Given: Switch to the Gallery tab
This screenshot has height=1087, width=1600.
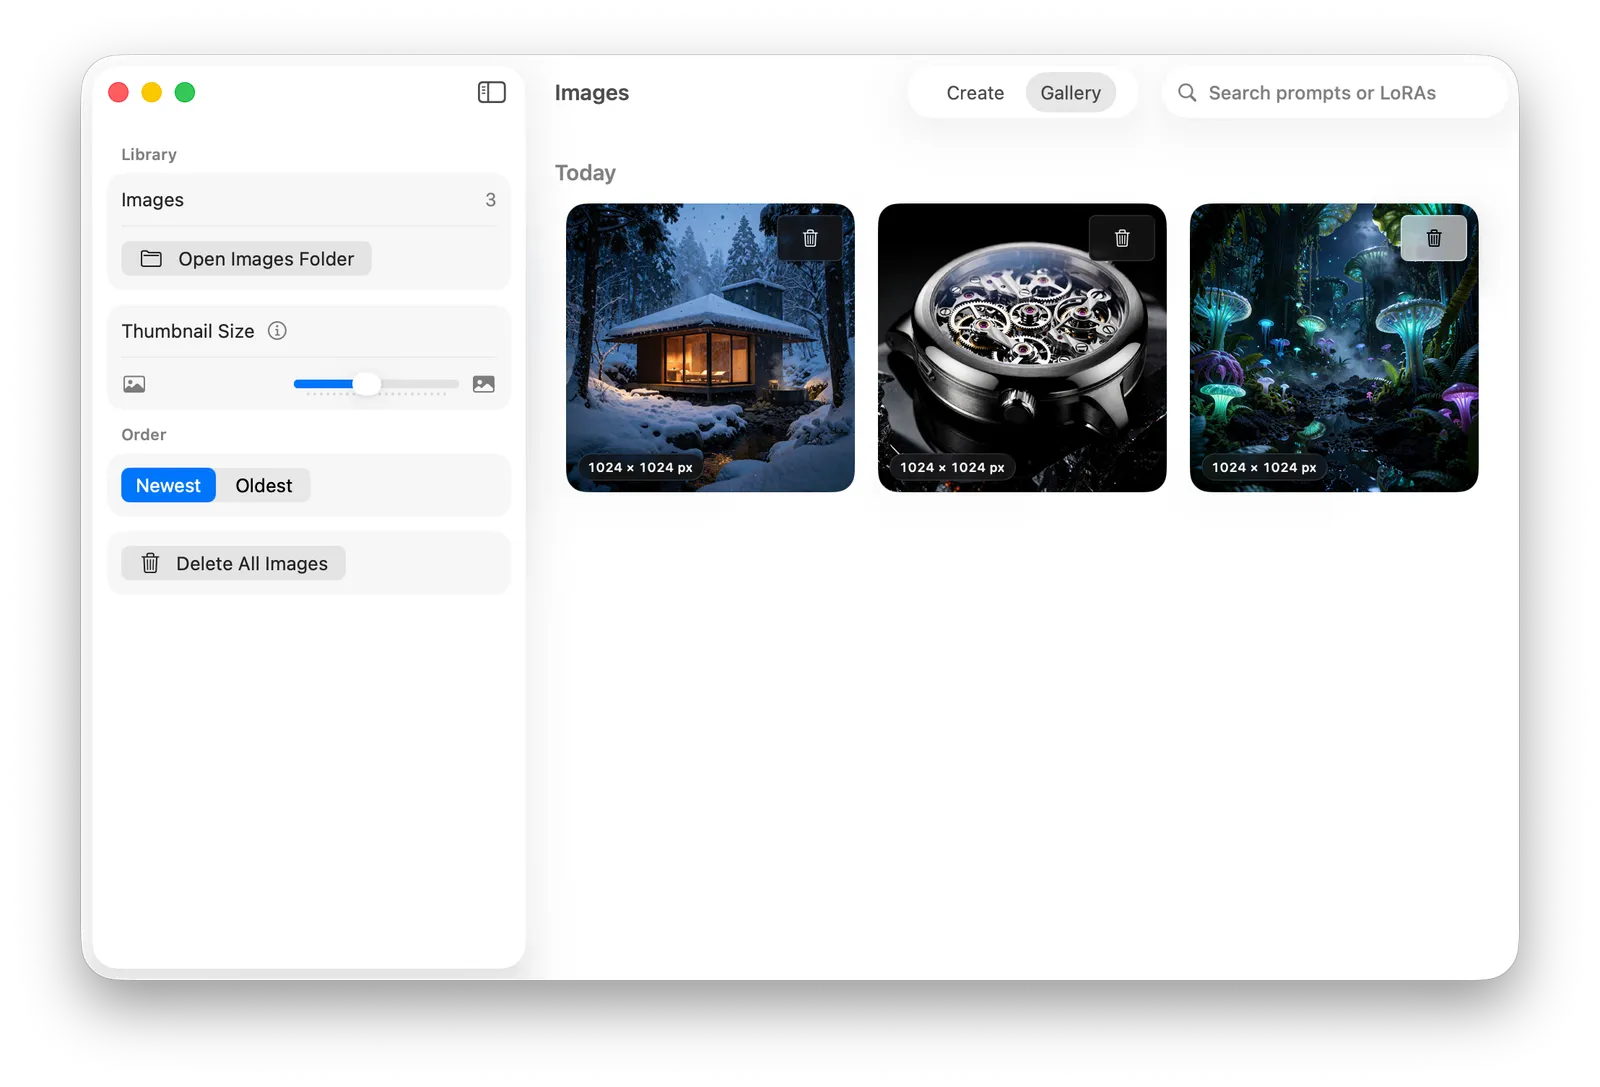Looking at the screenshot, I should click(x=1070, y=93).
